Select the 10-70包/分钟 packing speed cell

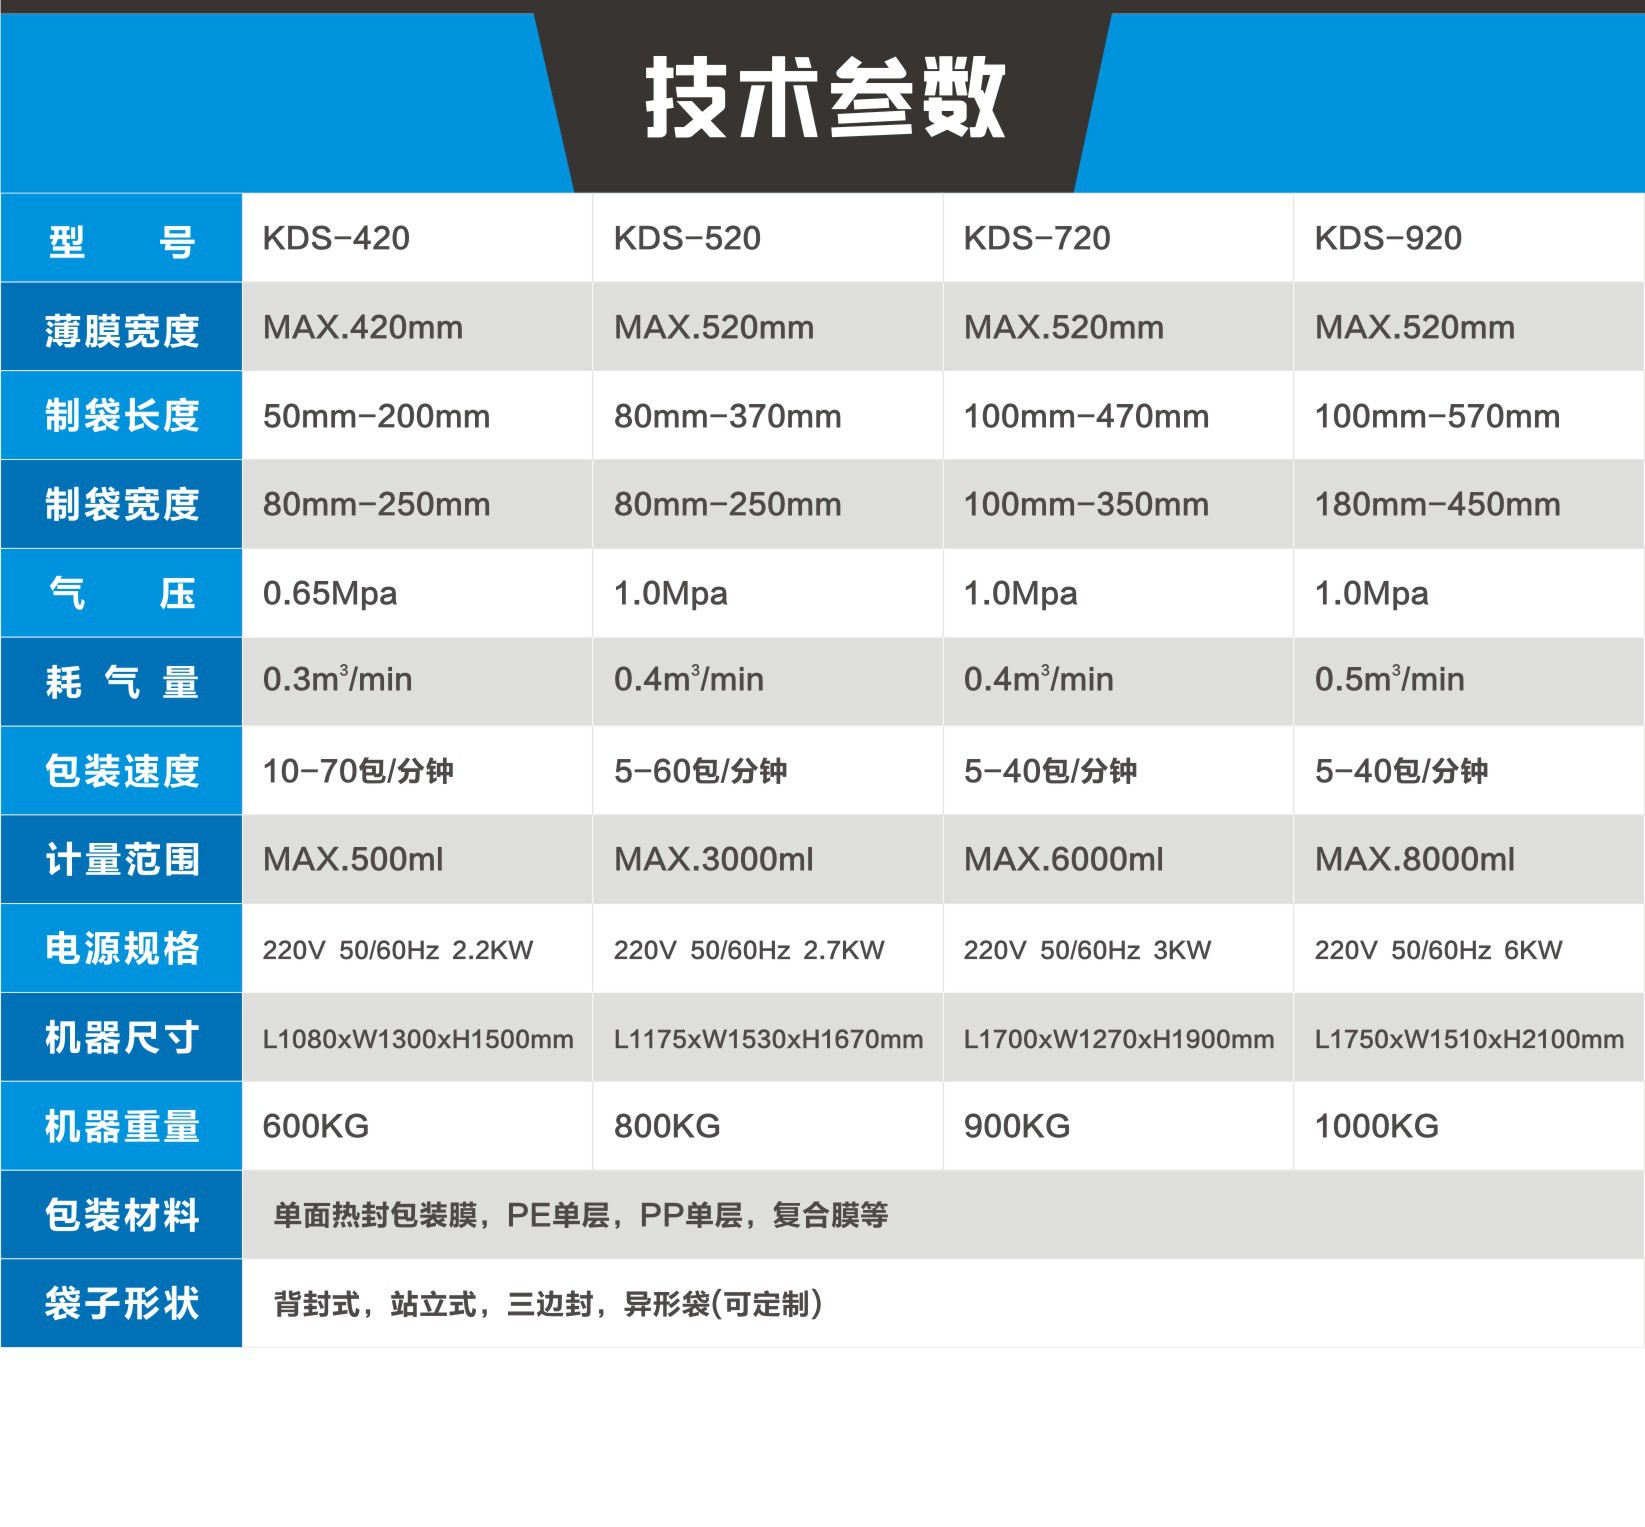(x=358, y=771)
